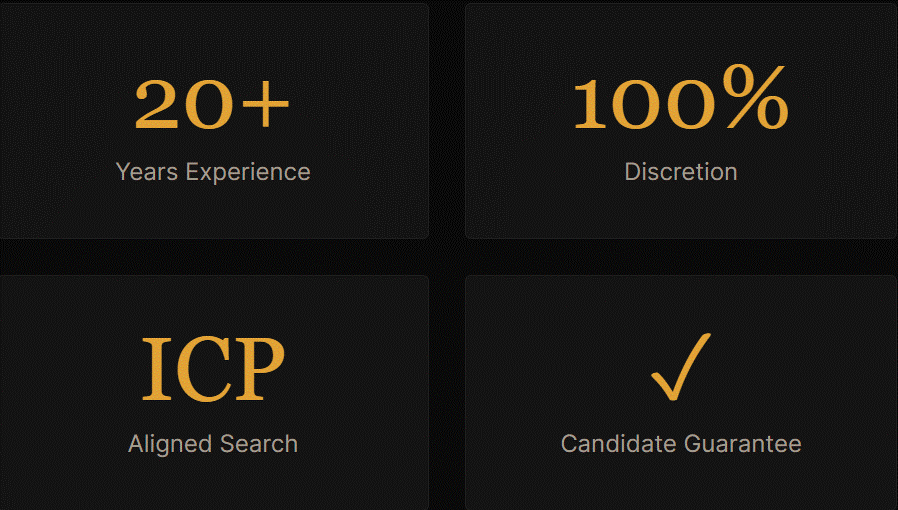Click the word Aligned
The image size is (898, 510).
[x=171, y=444]
